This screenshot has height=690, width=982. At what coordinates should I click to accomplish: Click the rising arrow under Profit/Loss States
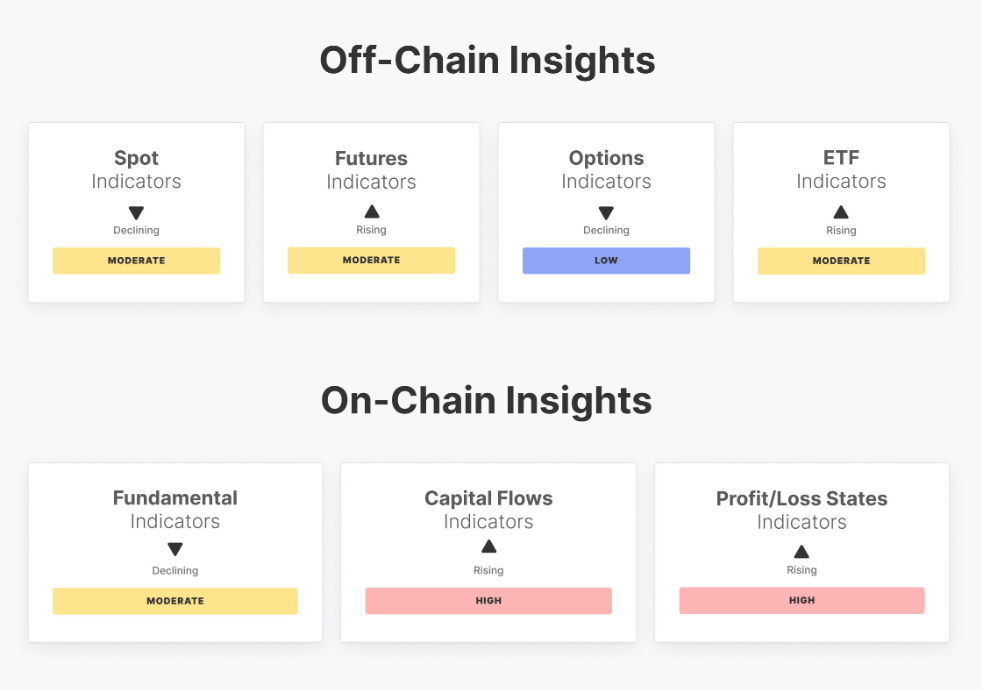(x=802, y=552)
